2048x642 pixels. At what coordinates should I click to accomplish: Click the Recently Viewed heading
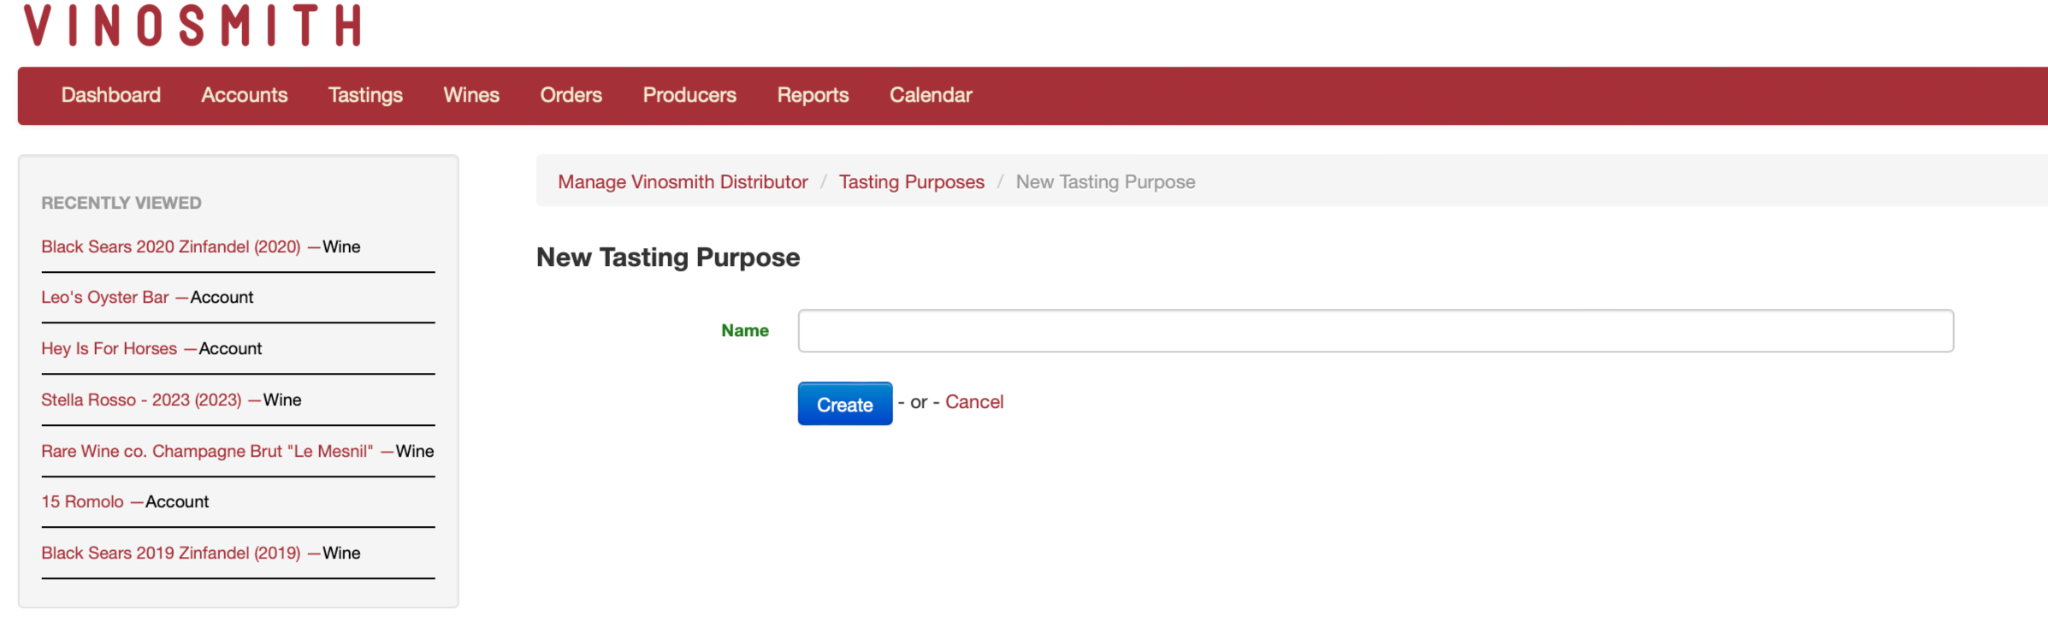(x=121, y=203)
